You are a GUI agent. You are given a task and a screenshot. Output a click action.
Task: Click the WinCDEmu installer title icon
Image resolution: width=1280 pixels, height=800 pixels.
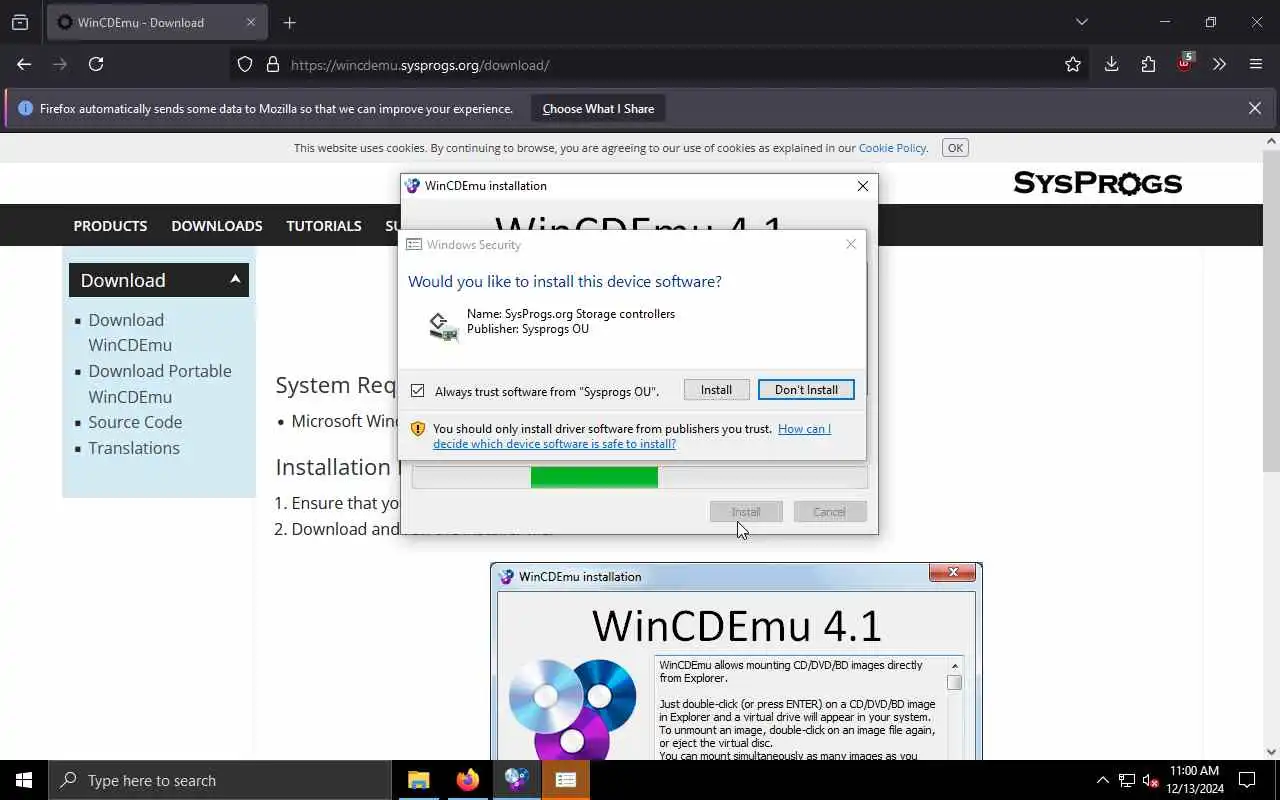coord(412,186)
